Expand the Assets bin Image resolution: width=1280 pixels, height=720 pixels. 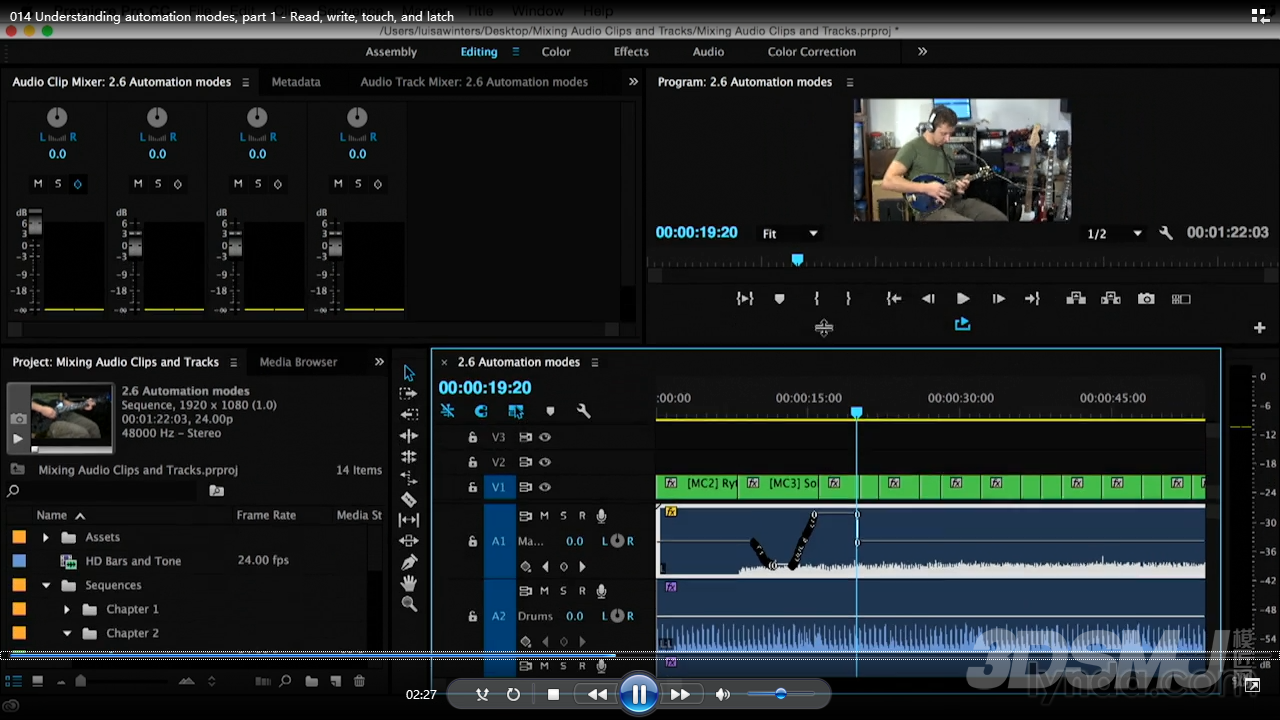45,537
